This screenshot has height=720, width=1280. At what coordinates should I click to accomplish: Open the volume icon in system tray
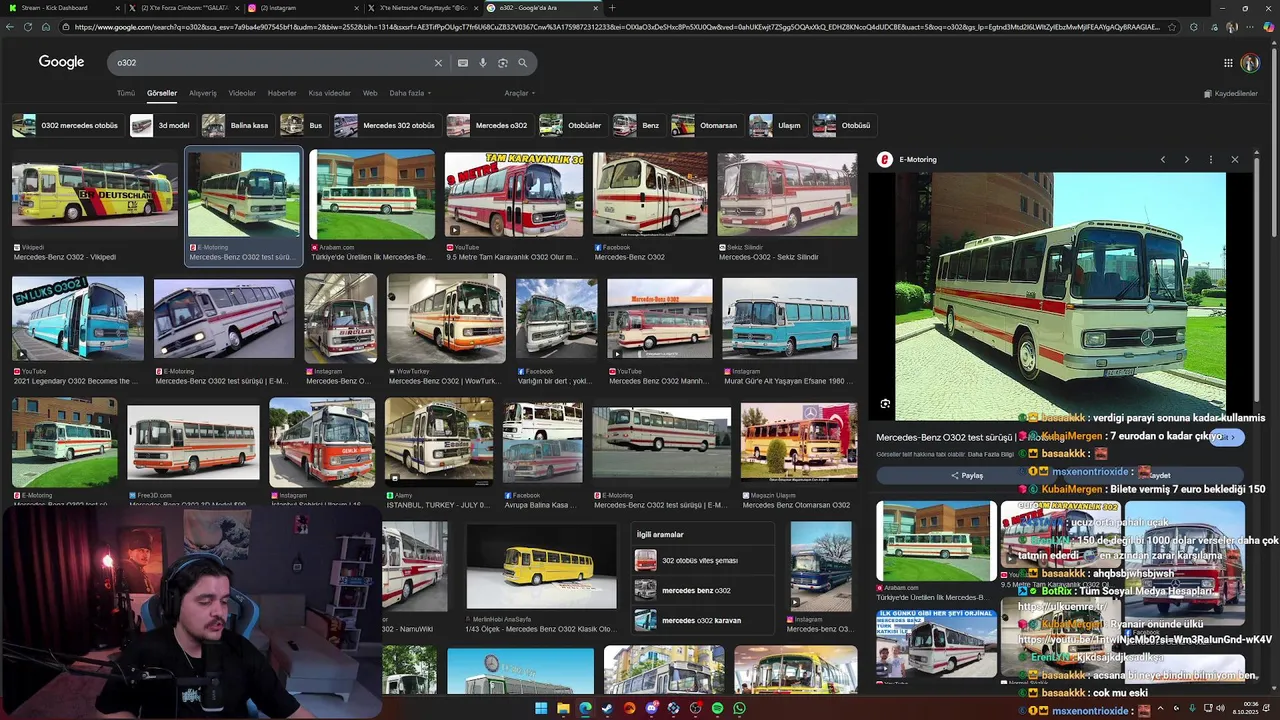pyautogui.click(x=1220, y=708)
